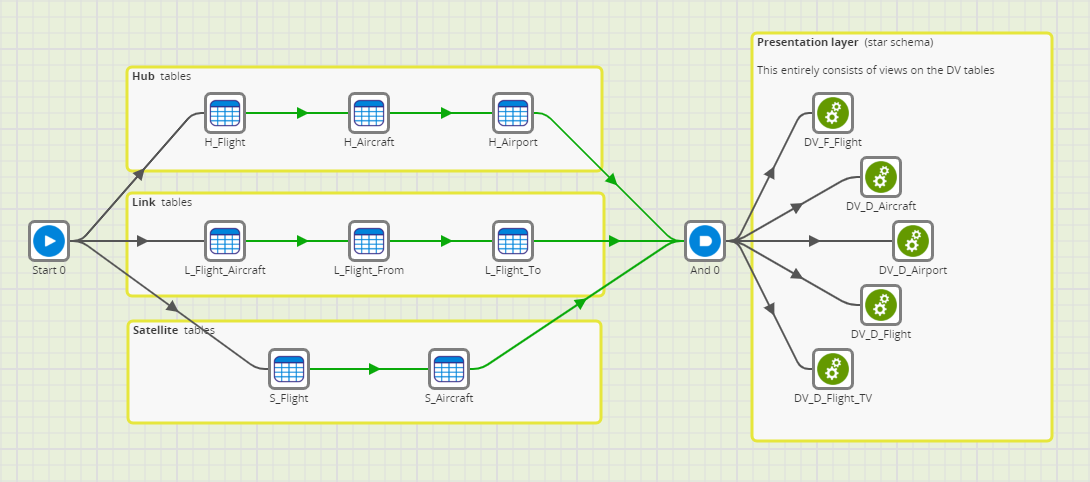Select the Start 0 component icon
1090x482 pixels.
point(49,241)
